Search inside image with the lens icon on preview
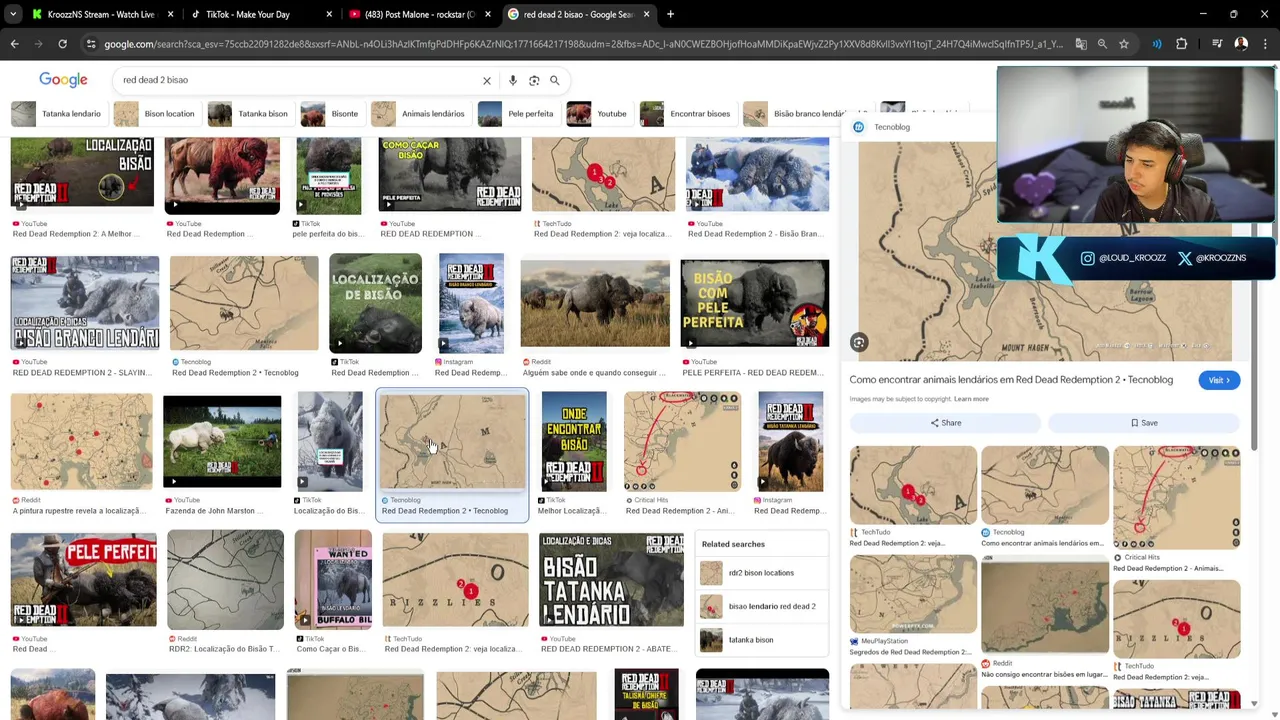The width and height of the screenshot is (1280, 720). [859, 342]
